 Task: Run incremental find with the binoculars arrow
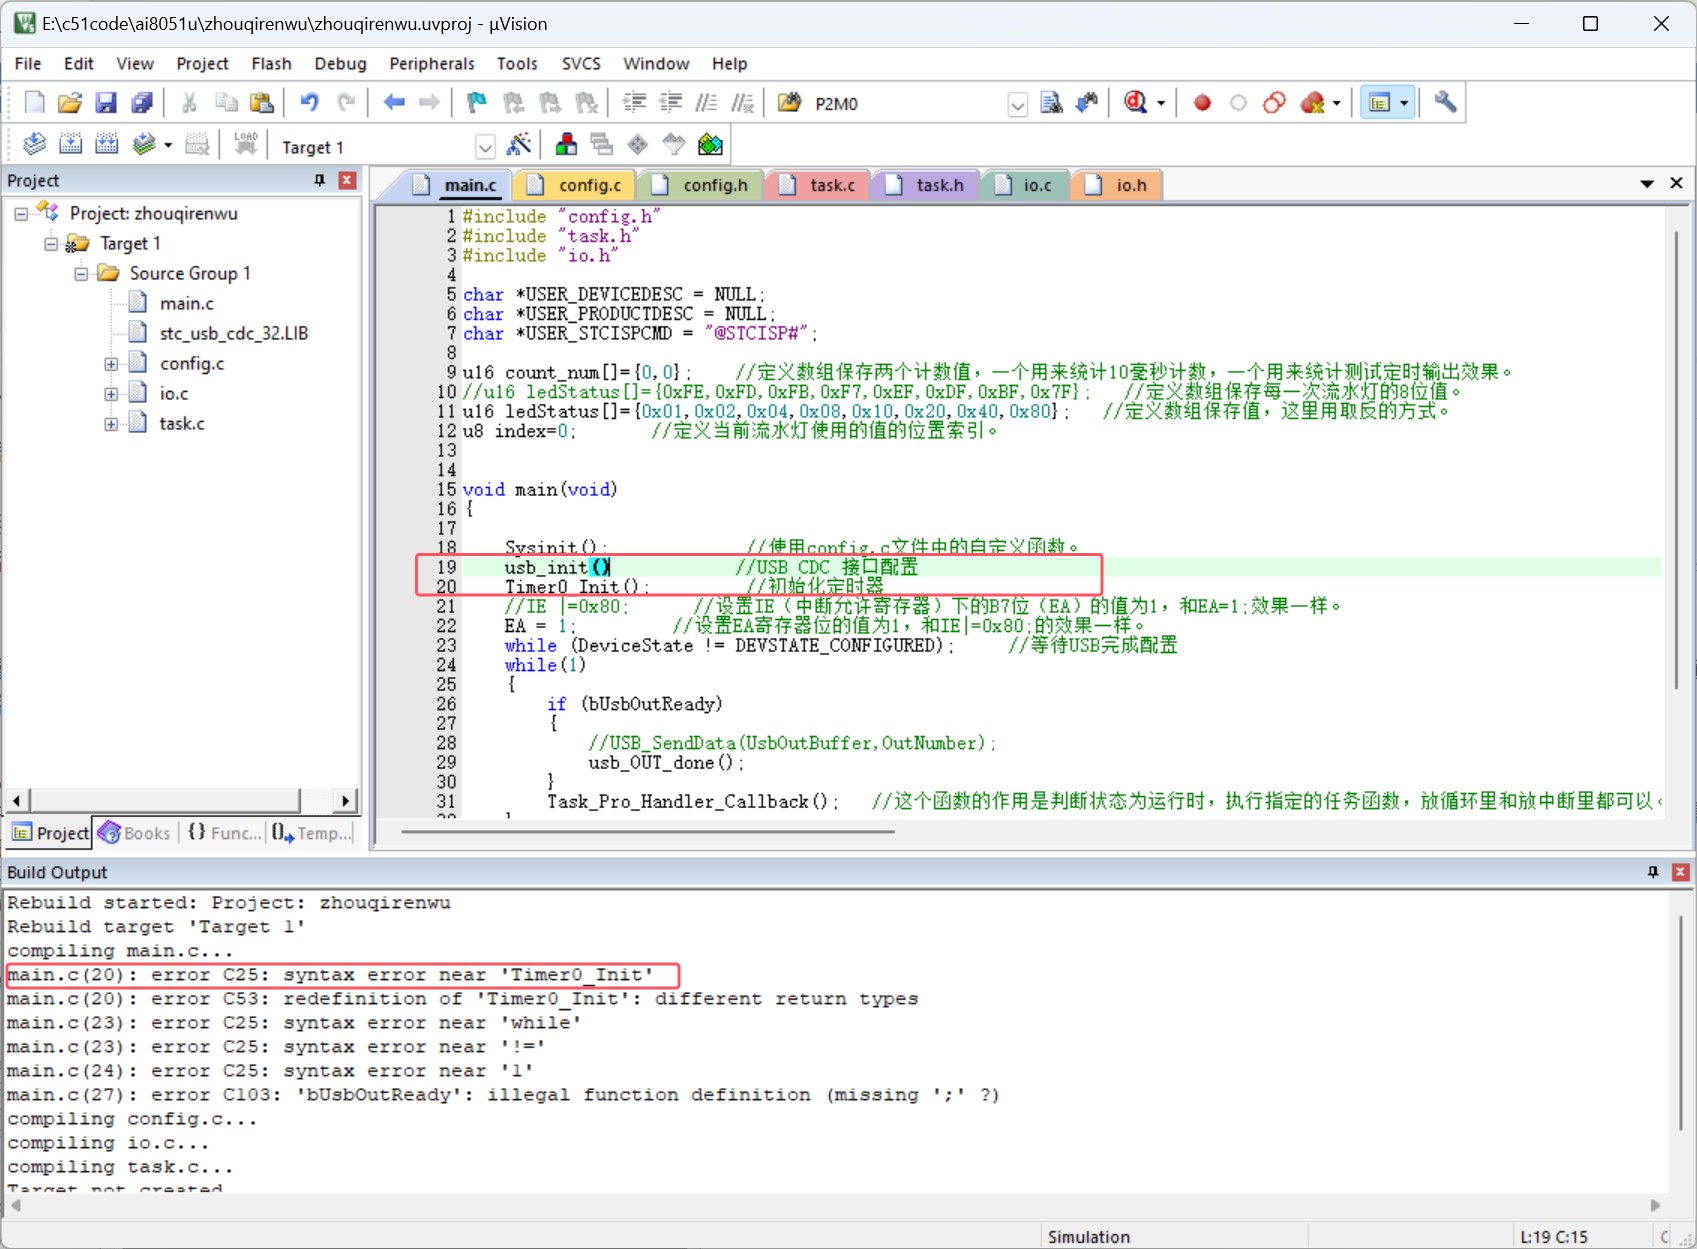1087,103
